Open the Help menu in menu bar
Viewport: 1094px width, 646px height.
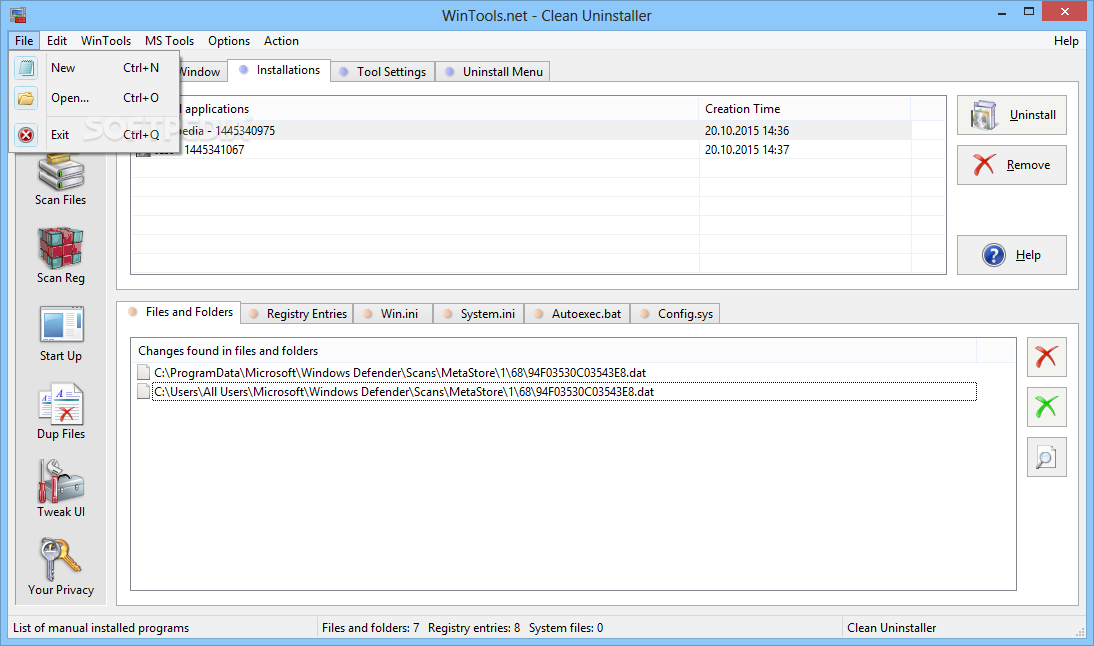pyautogui.click(x=1066, y=40)
